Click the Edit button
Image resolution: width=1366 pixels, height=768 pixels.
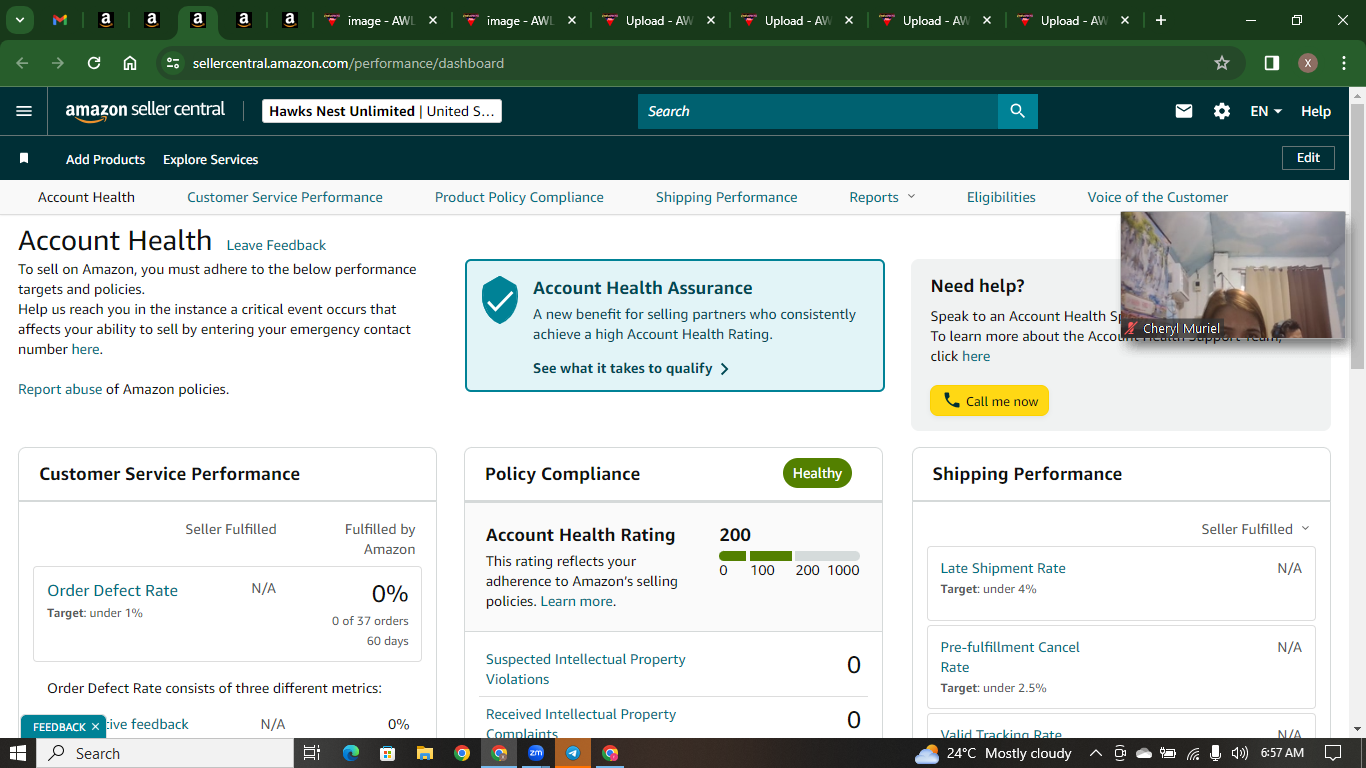click(1308, 158)
